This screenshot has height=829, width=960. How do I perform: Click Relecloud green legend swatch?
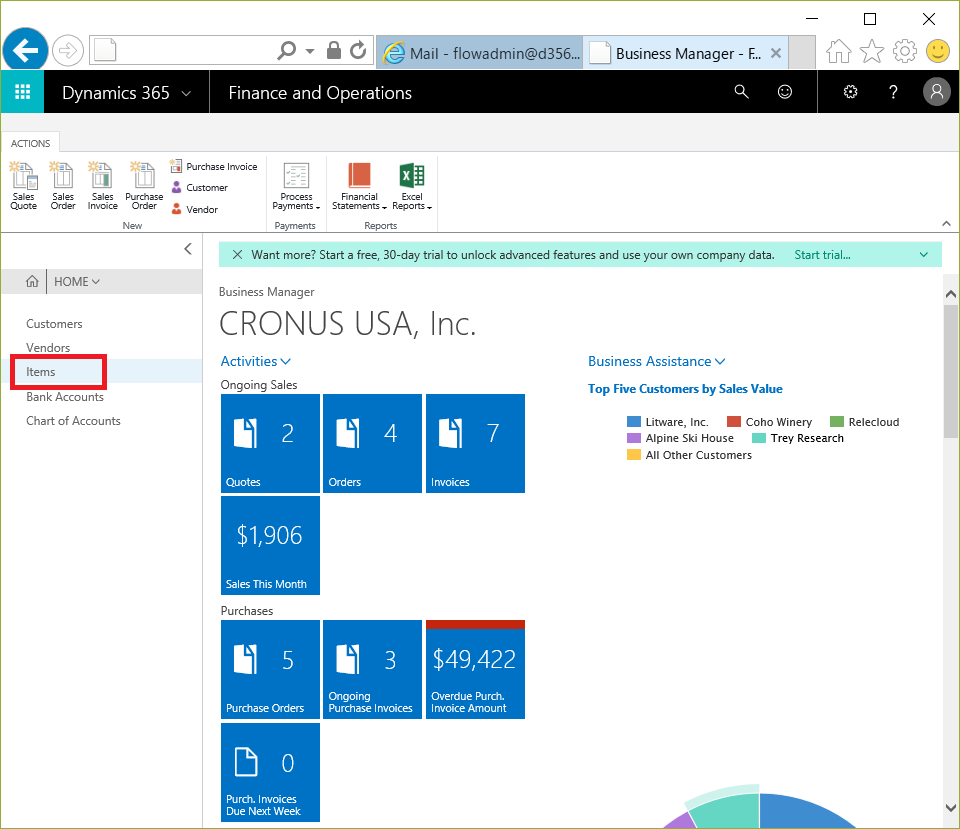coord(836,421)
